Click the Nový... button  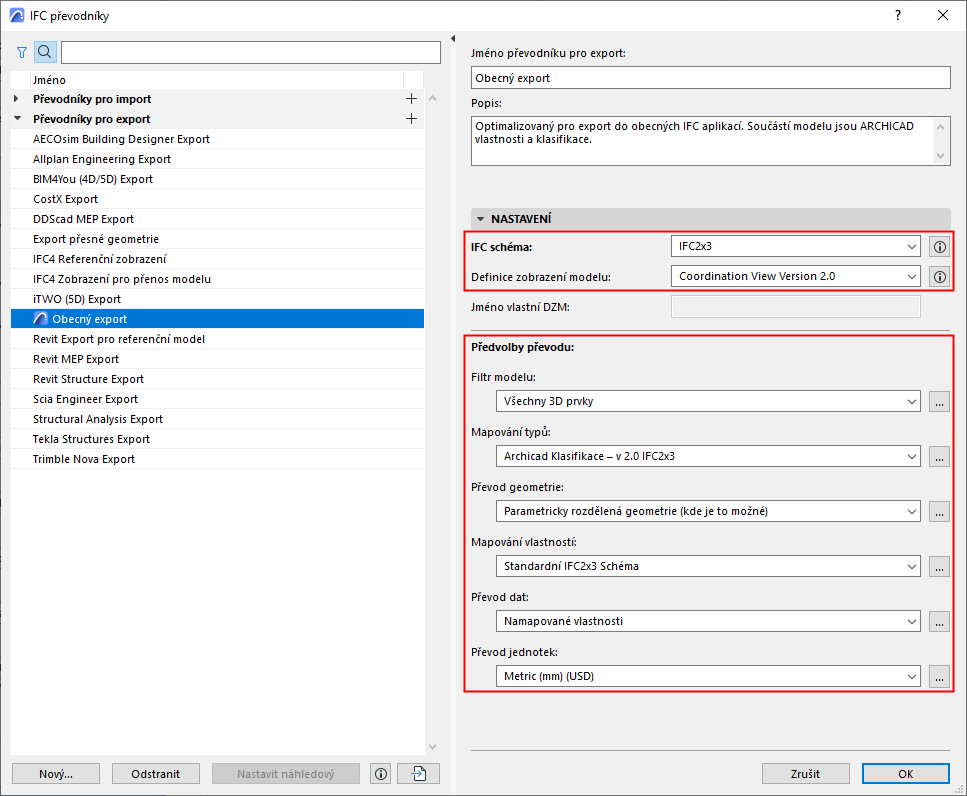[x=56, y=774]
